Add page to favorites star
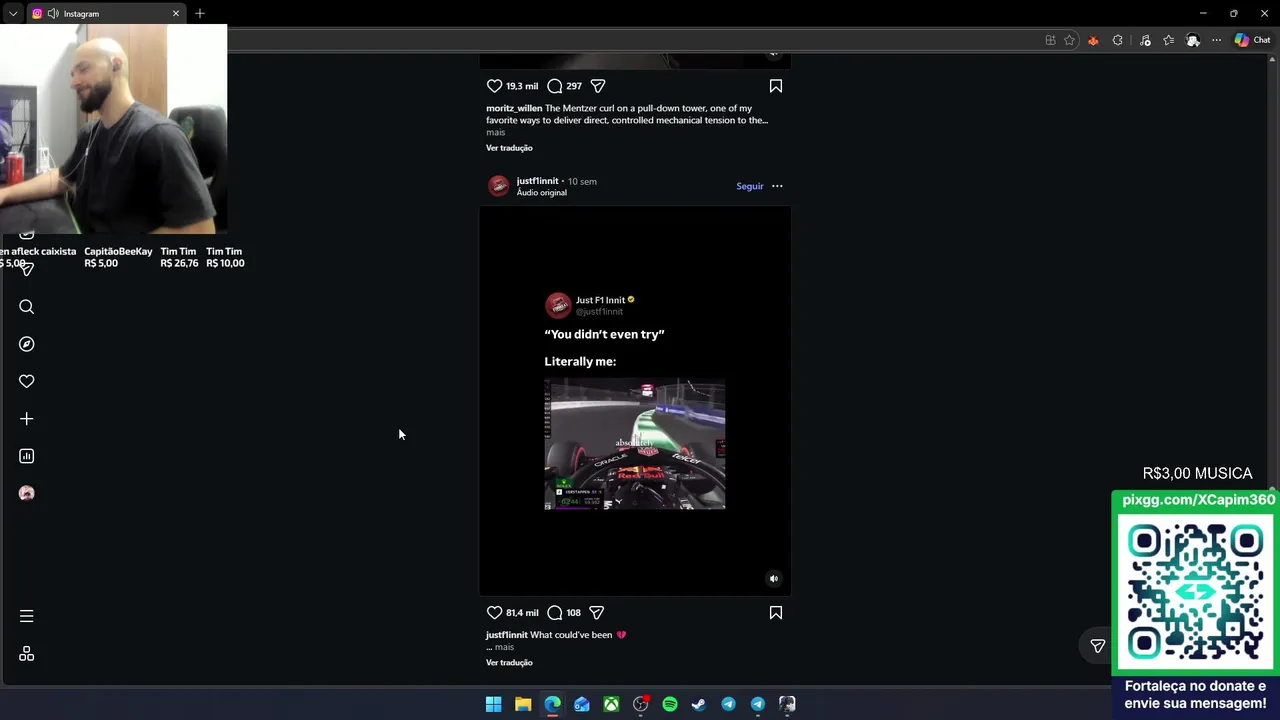Screen dimensions: 1280x720 click(1069, 40)
